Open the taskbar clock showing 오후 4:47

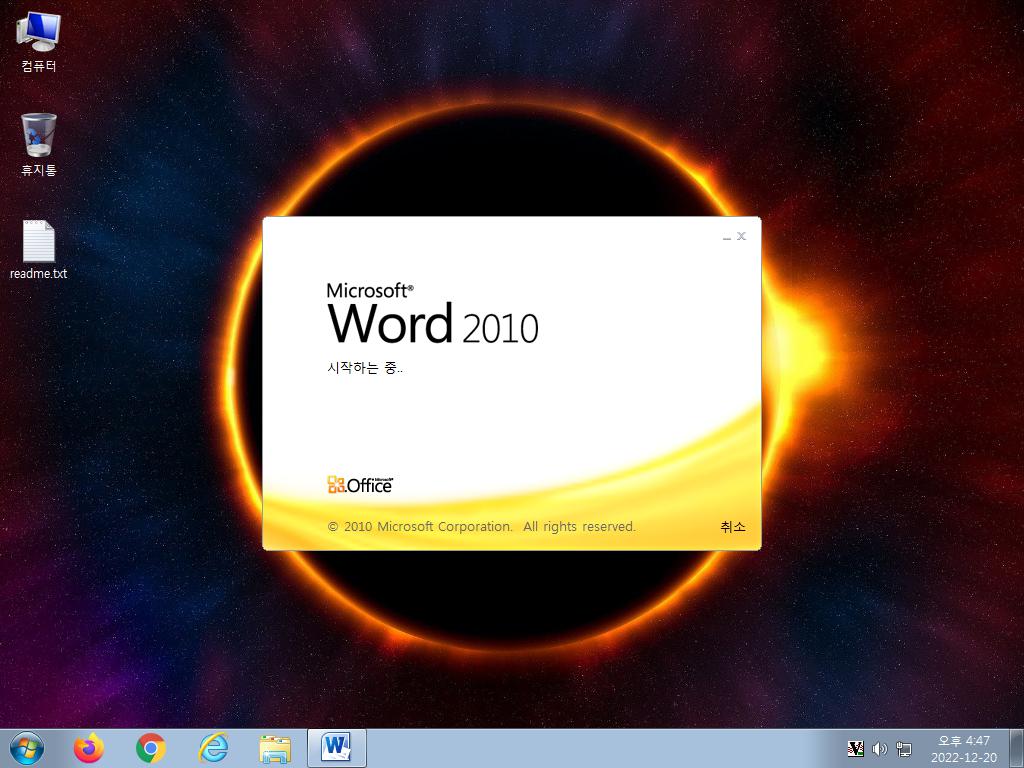[964, 749]
